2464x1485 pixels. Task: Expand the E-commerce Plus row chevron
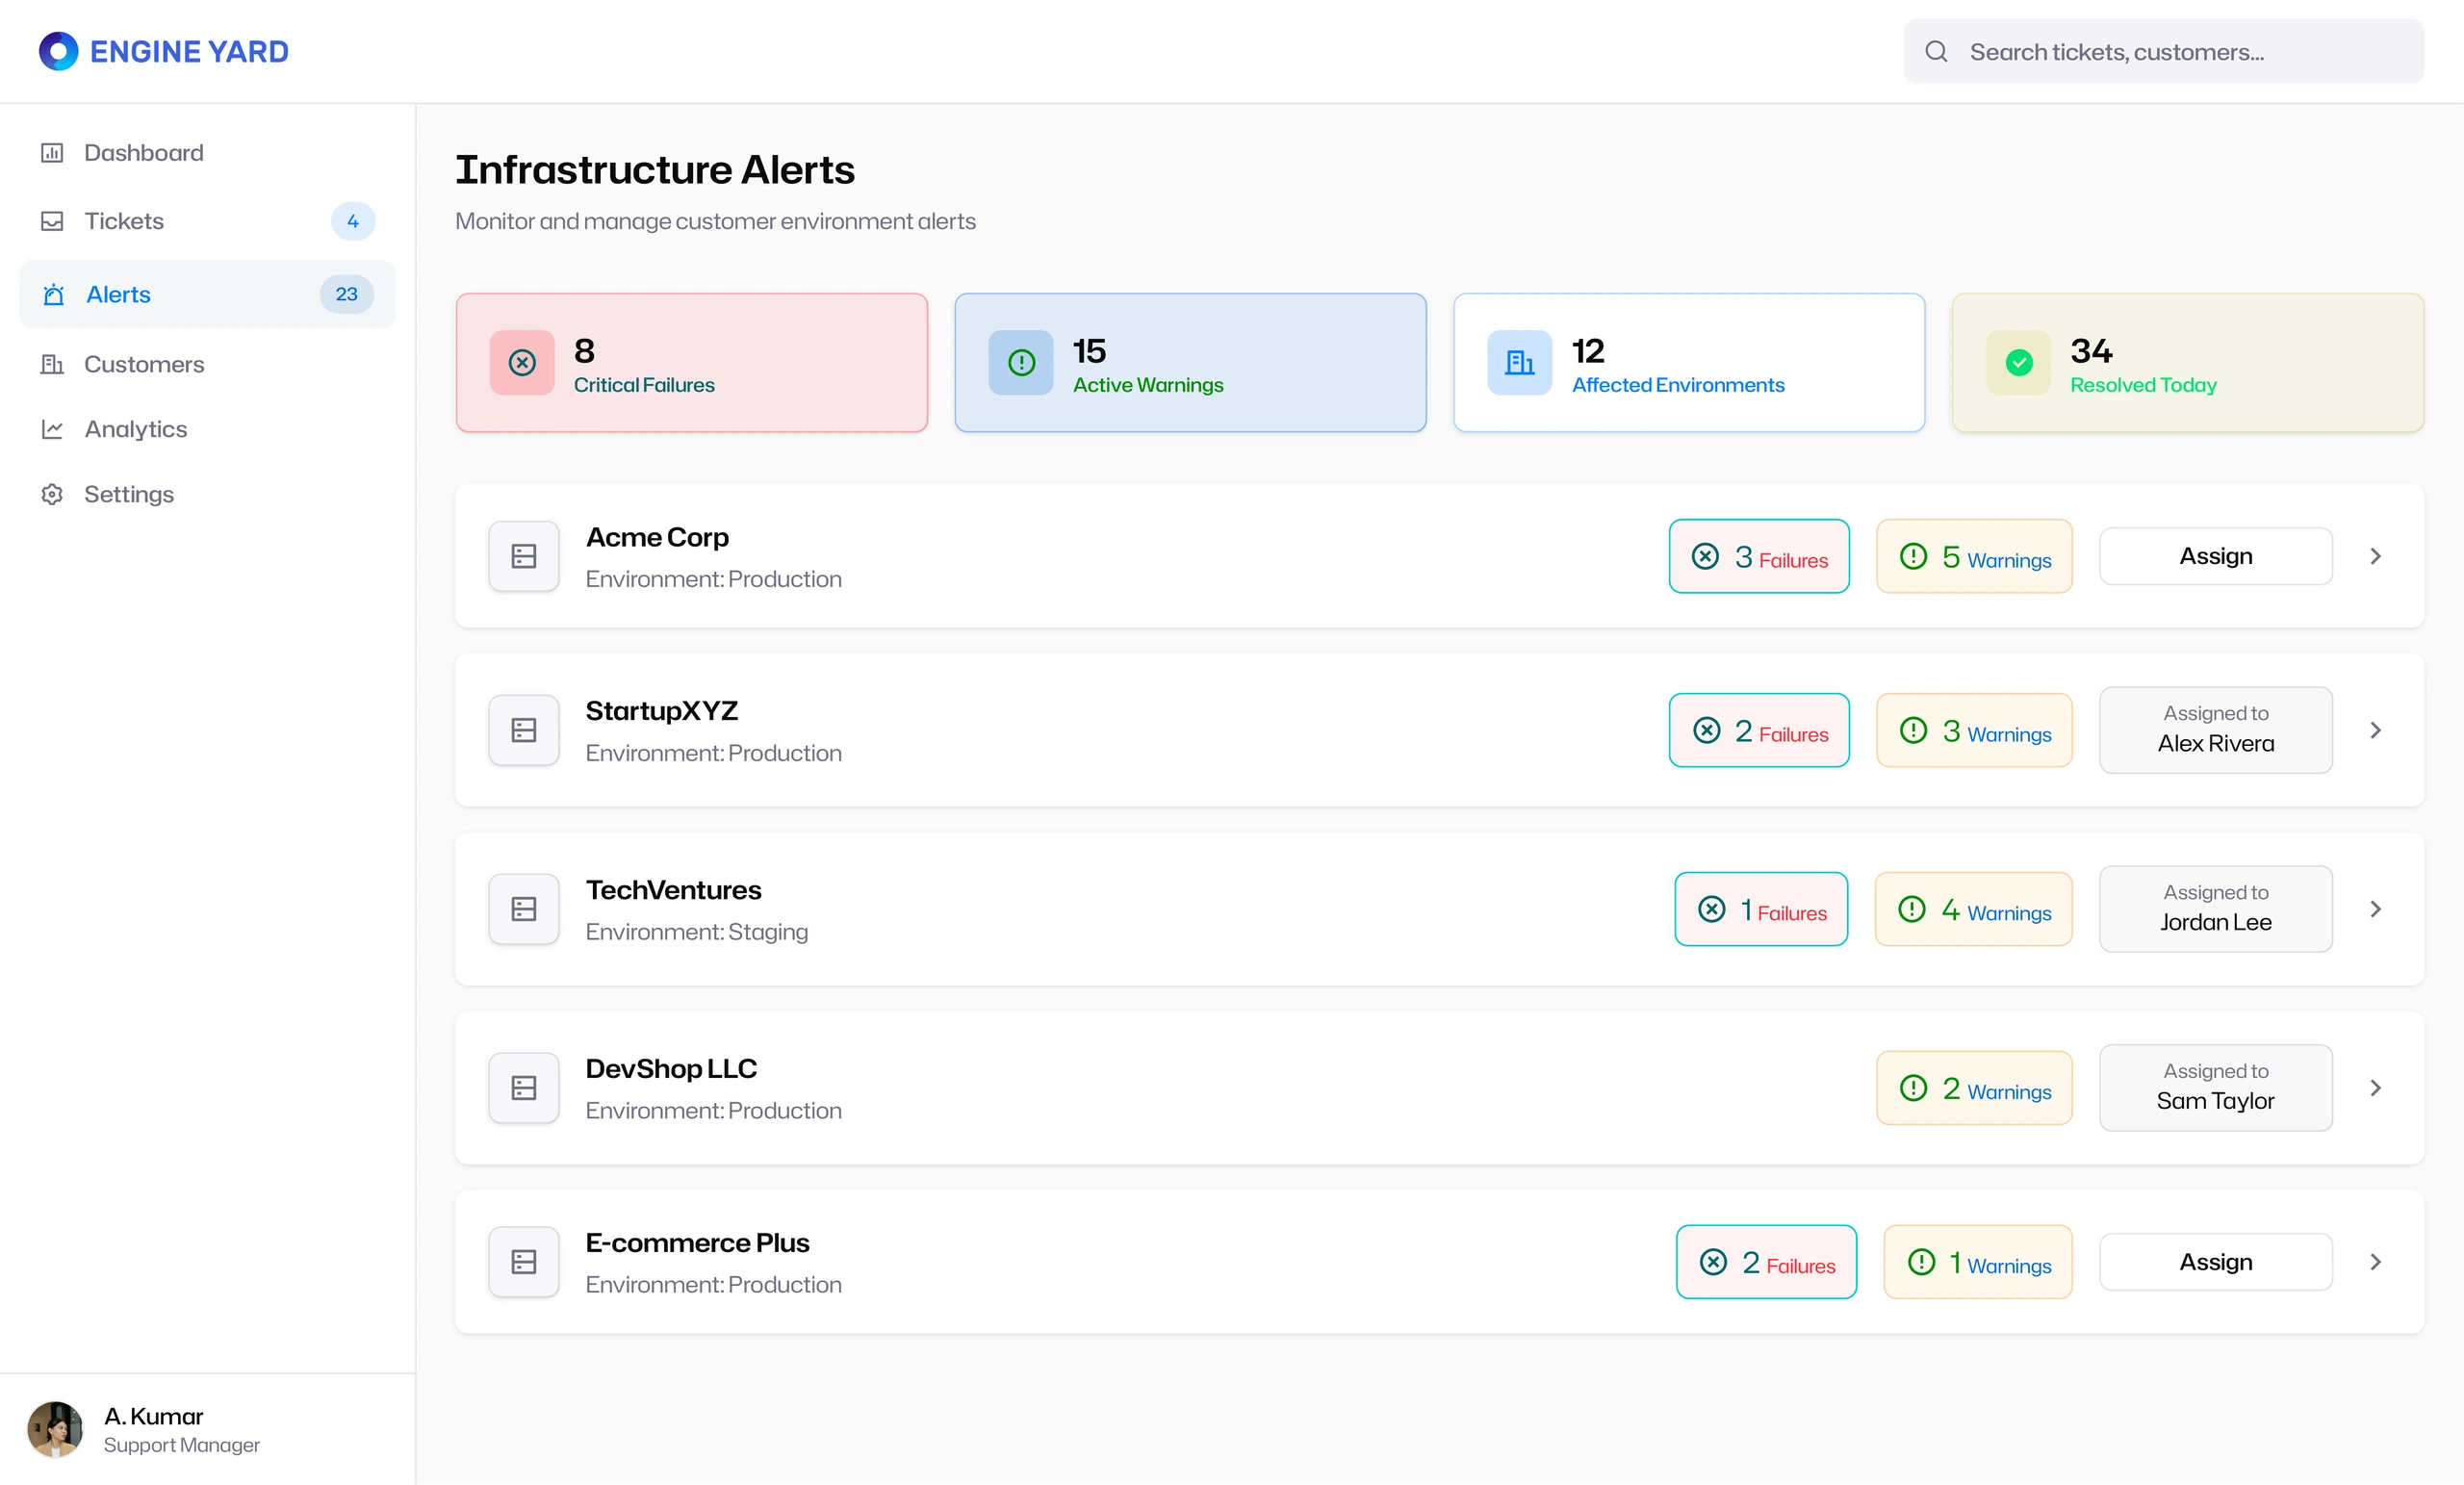(2376, 1262)
